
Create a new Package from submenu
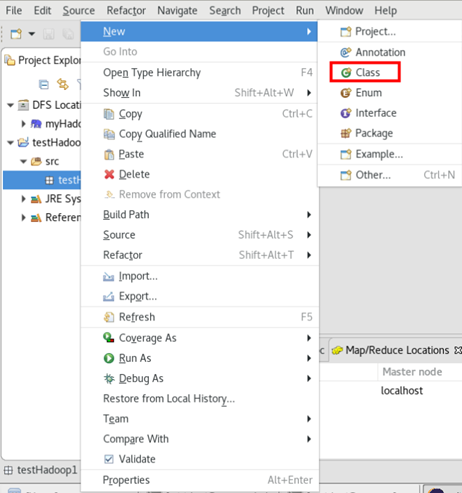pyautogui.click(x=374, y=133)
